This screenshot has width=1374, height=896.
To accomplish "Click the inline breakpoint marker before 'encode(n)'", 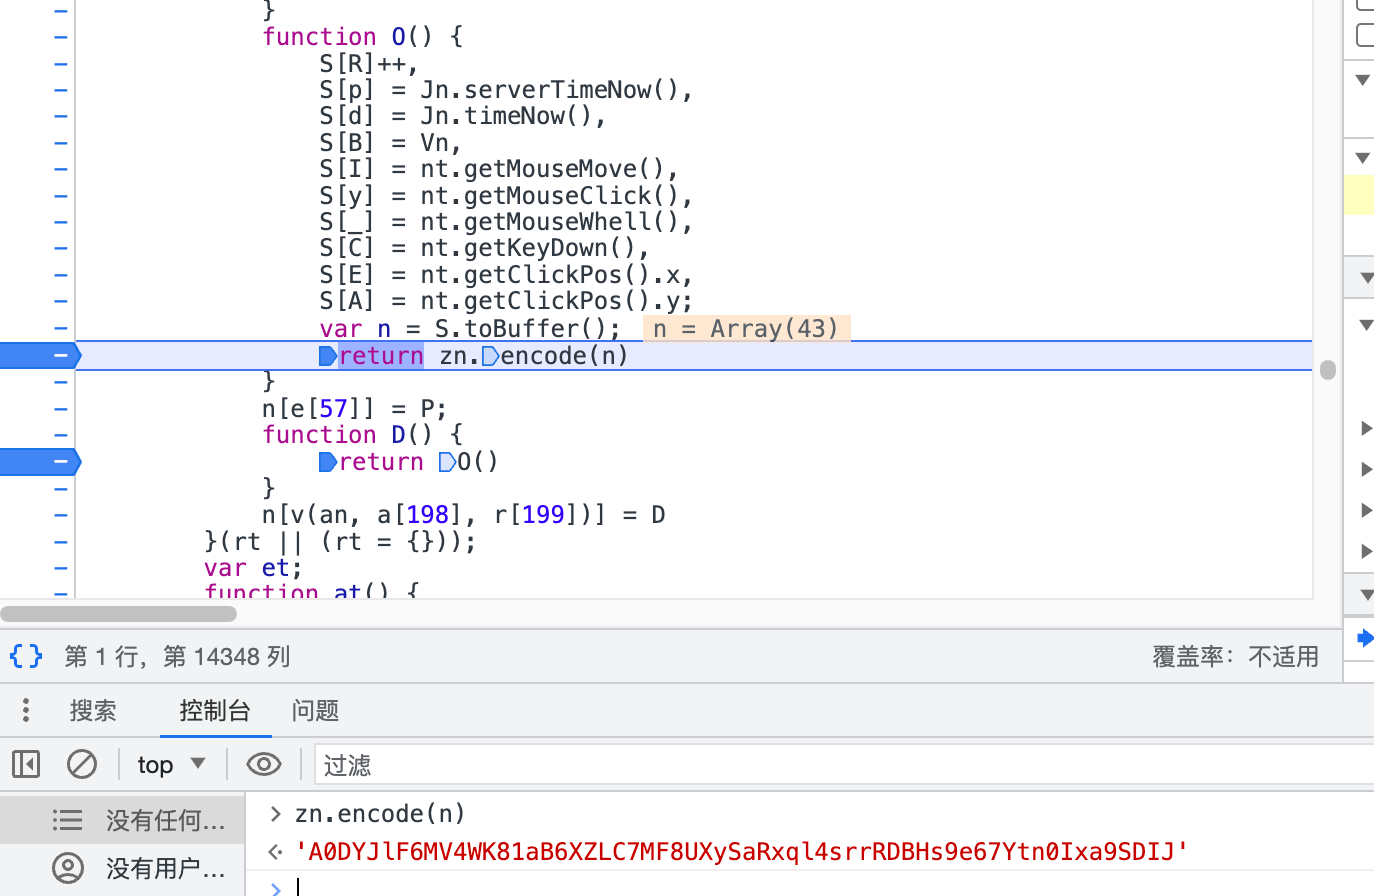I will point(490,356).
